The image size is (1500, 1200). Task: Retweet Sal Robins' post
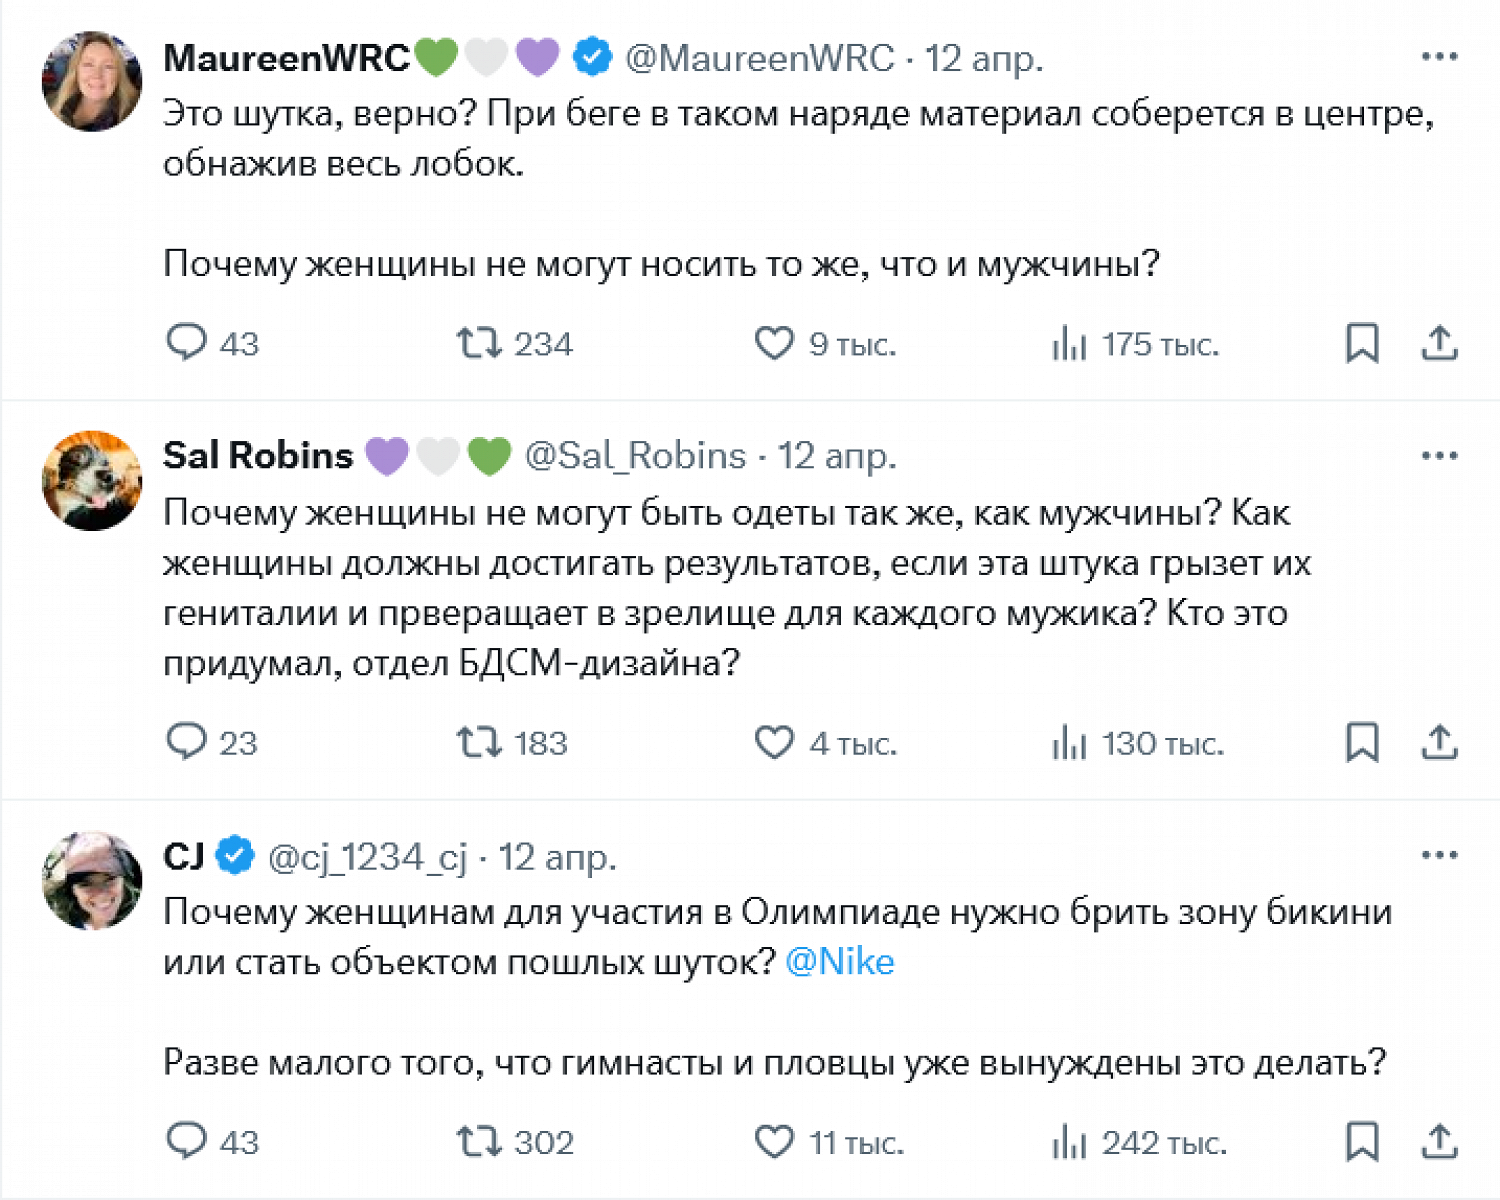coord(478,742)
